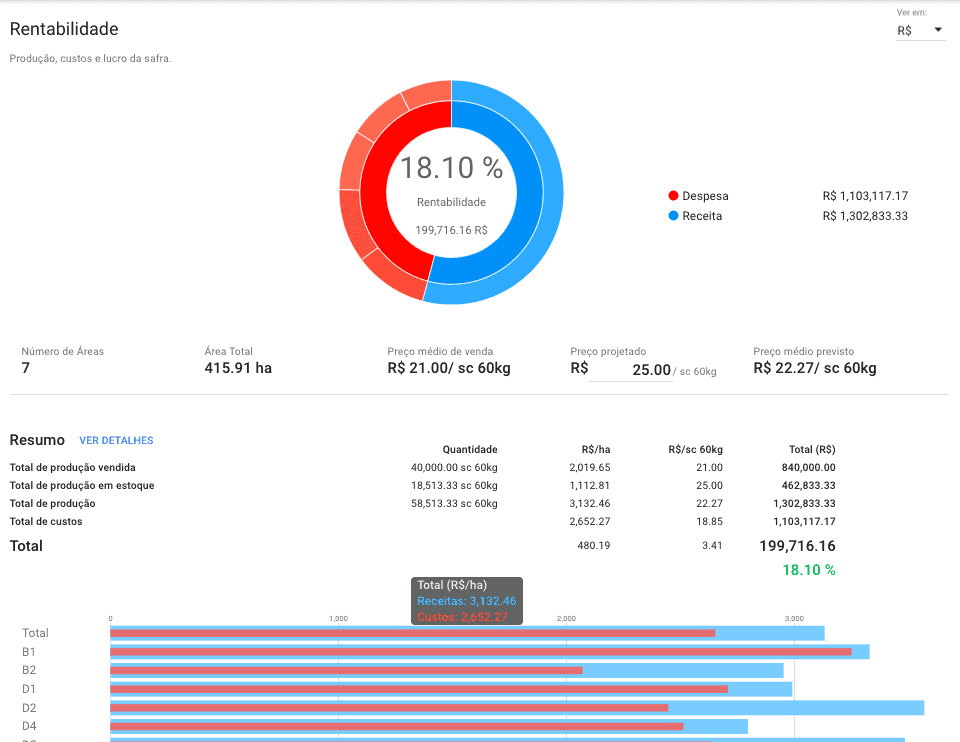
Task: Click the Receita label in the legend
Action: [x=702, y=216]
